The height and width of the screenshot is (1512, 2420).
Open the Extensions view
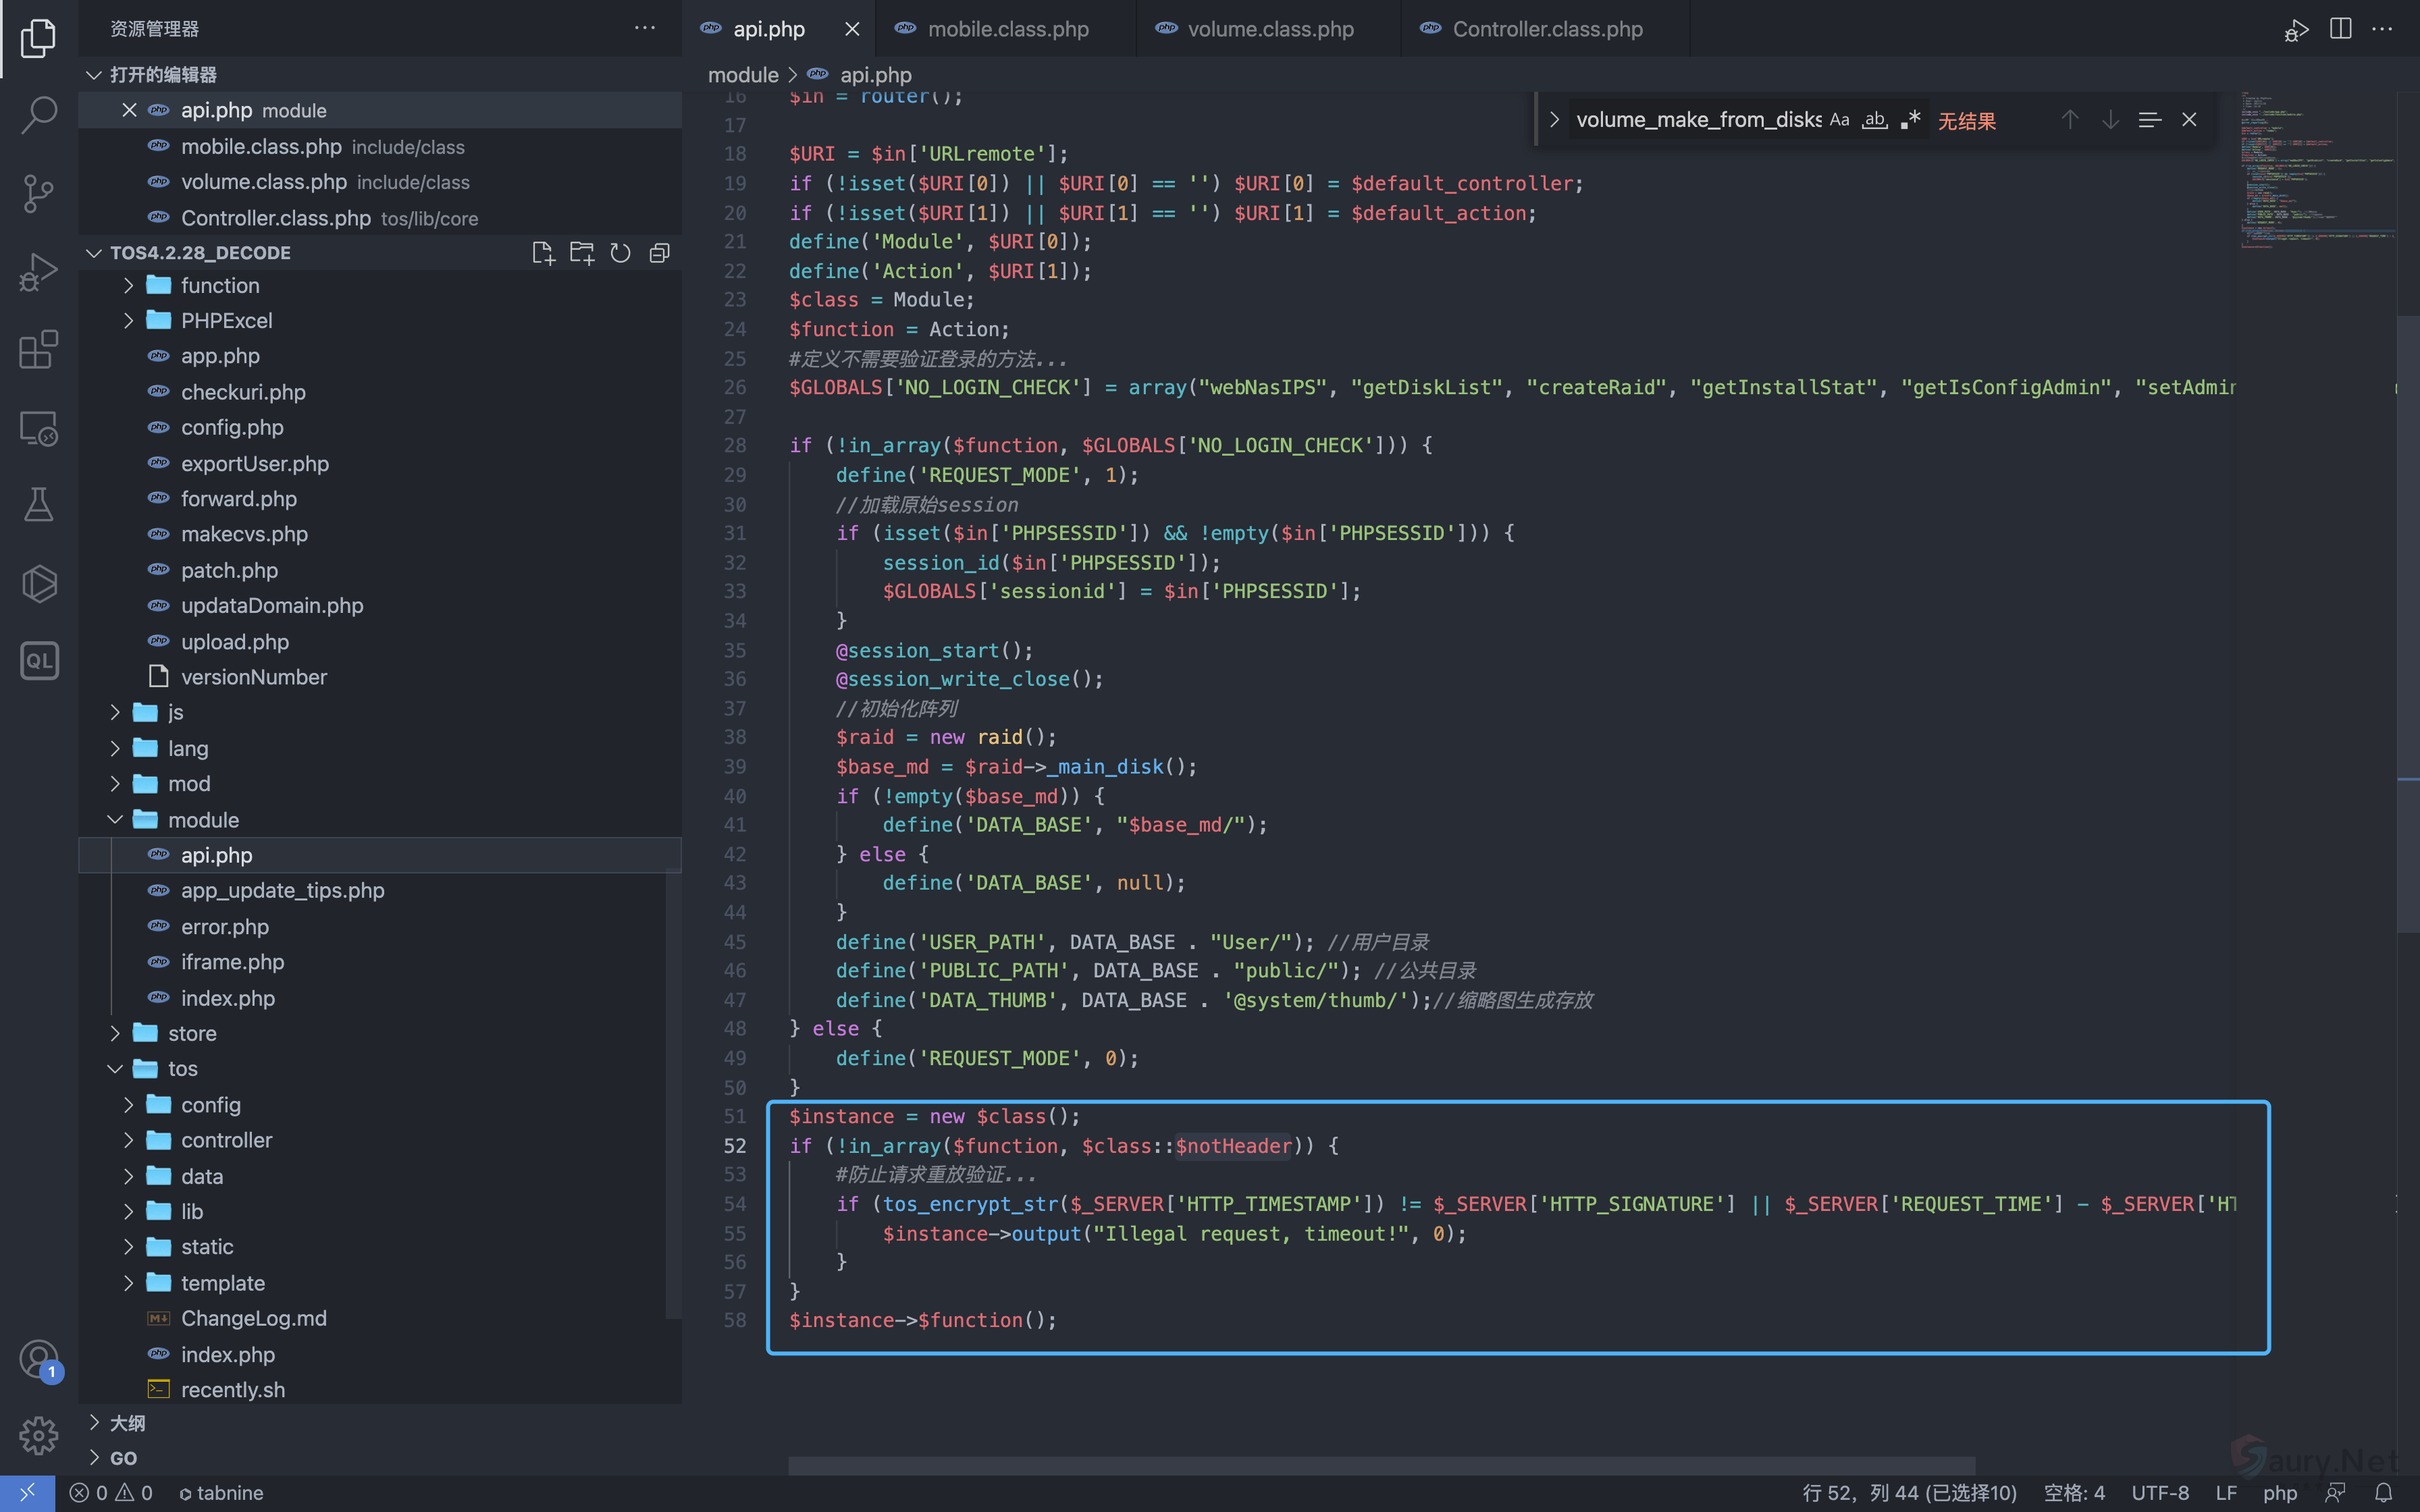[x=38, y=350]
